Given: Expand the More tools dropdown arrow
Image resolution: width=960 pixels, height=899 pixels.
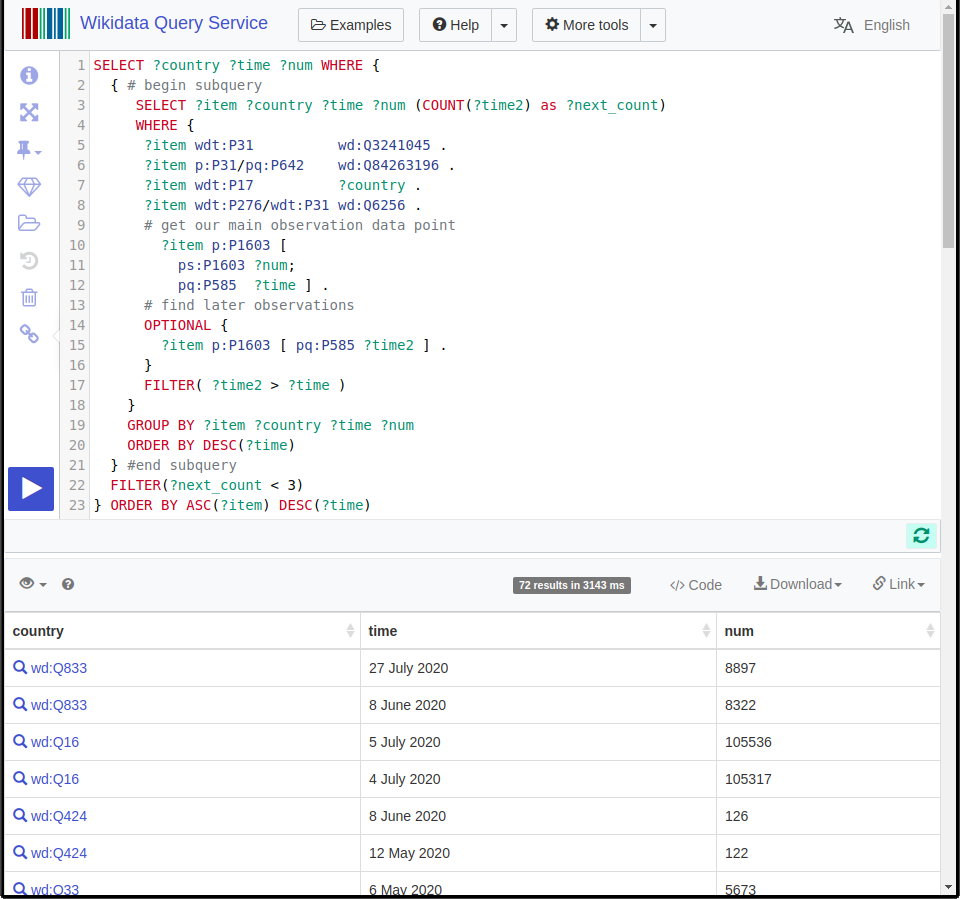Looking at the screenshot, I should [x=653, y=25].
